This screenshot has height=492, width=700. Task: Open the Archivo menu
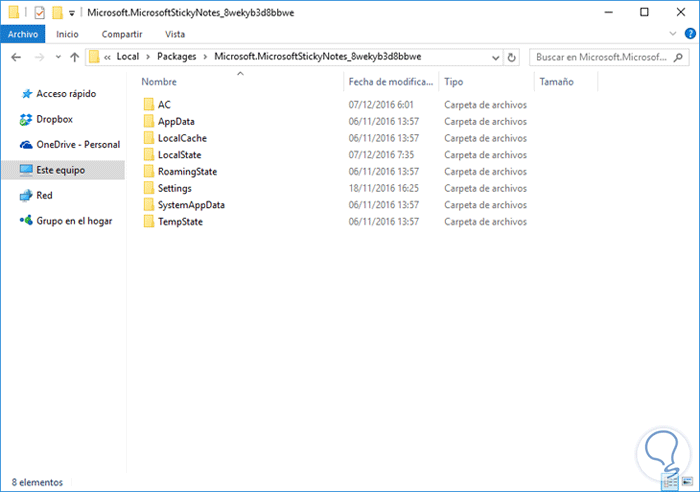[x=23, y=34]
